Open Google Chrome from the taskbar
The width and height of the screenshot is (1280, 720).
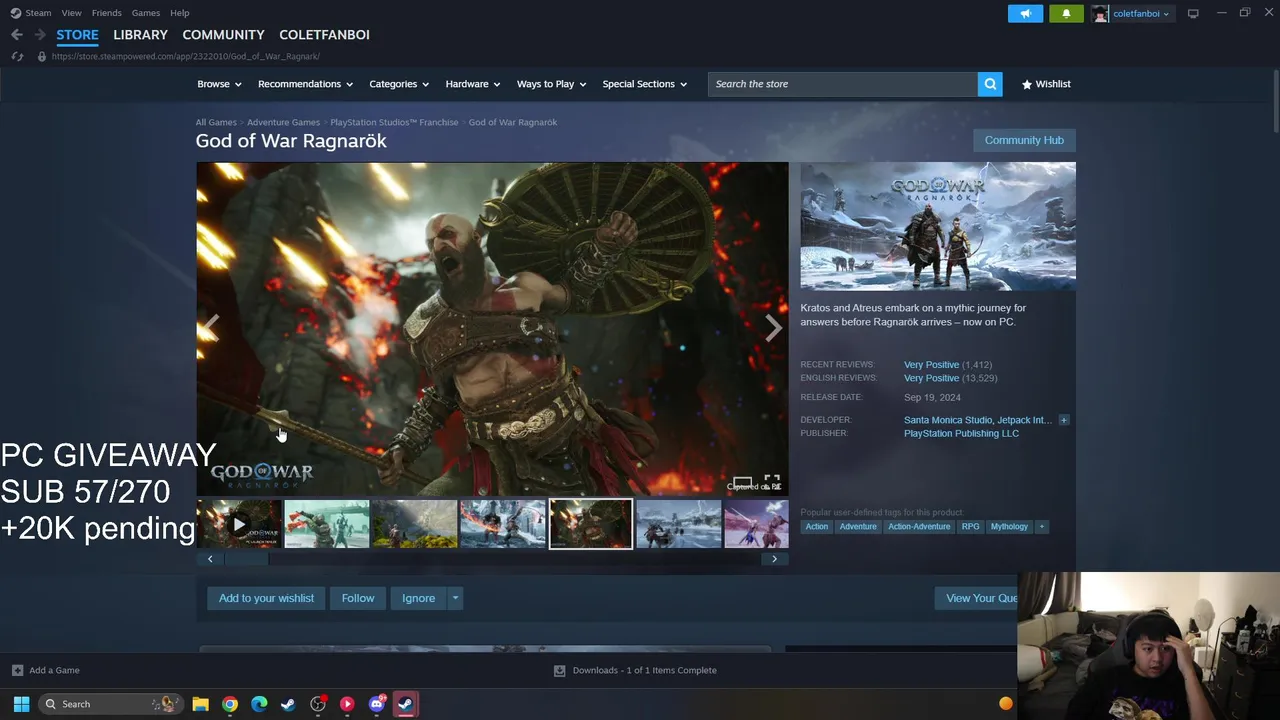tap(230, 704)
